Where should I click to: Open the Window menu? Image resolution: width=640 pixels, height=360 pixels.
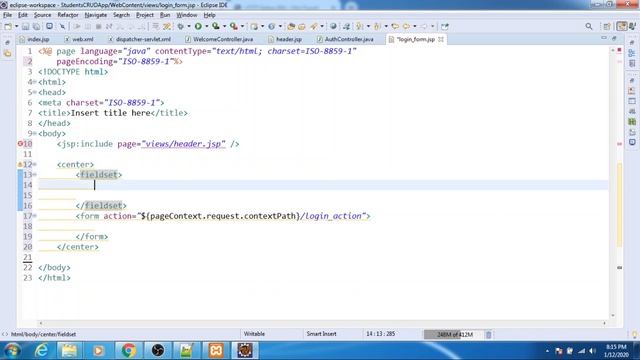coord(187,15)
